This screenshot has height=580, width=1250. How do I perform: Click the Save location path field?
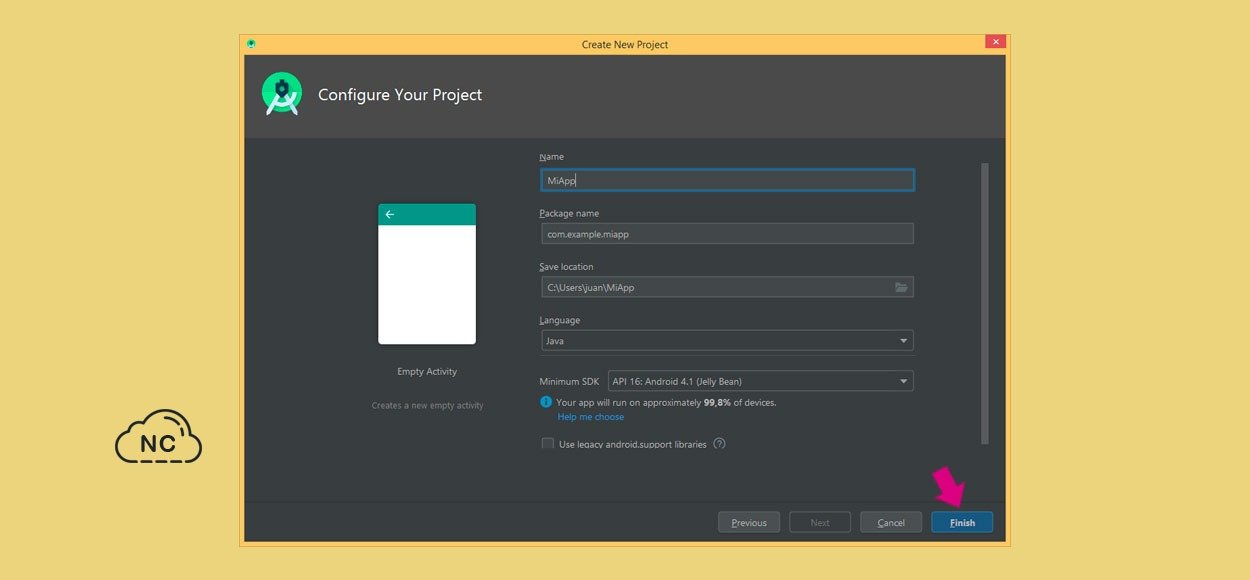pos(715,288)
